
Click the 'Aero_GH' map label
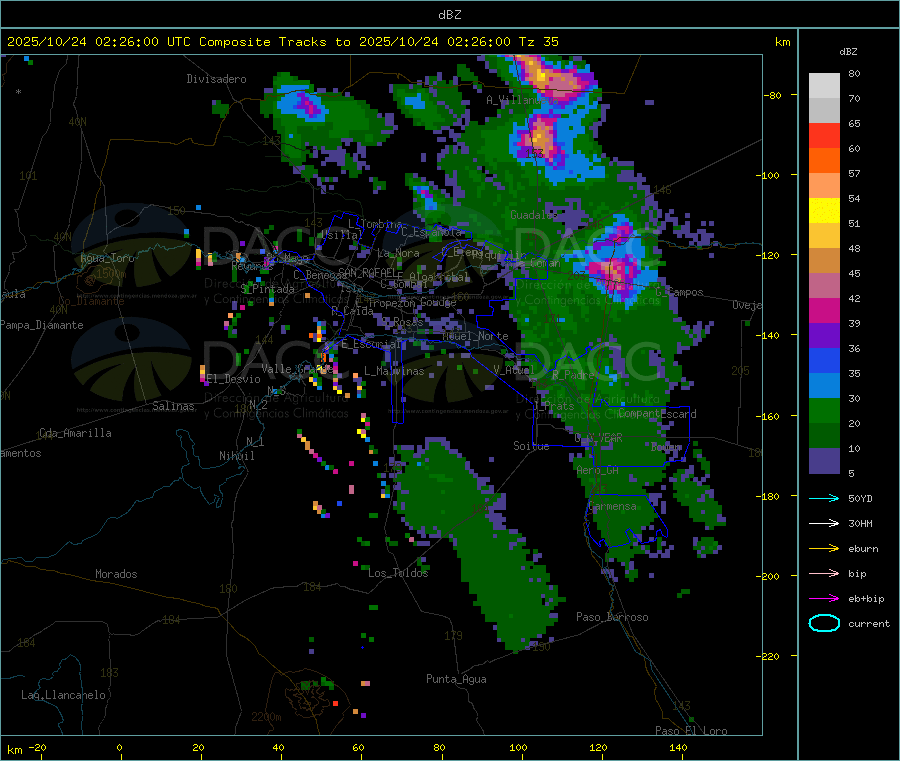[598, 470]
